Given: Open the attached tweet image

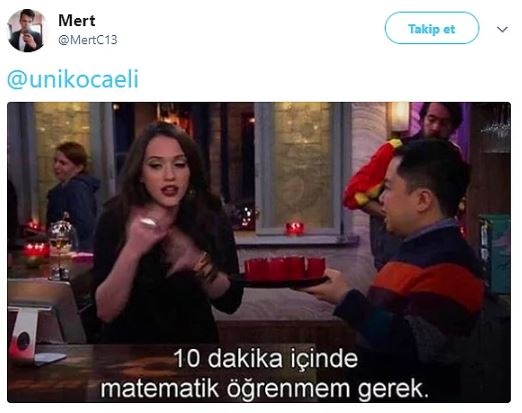Looking at the screenshot, I should click(x=259, y=252).
